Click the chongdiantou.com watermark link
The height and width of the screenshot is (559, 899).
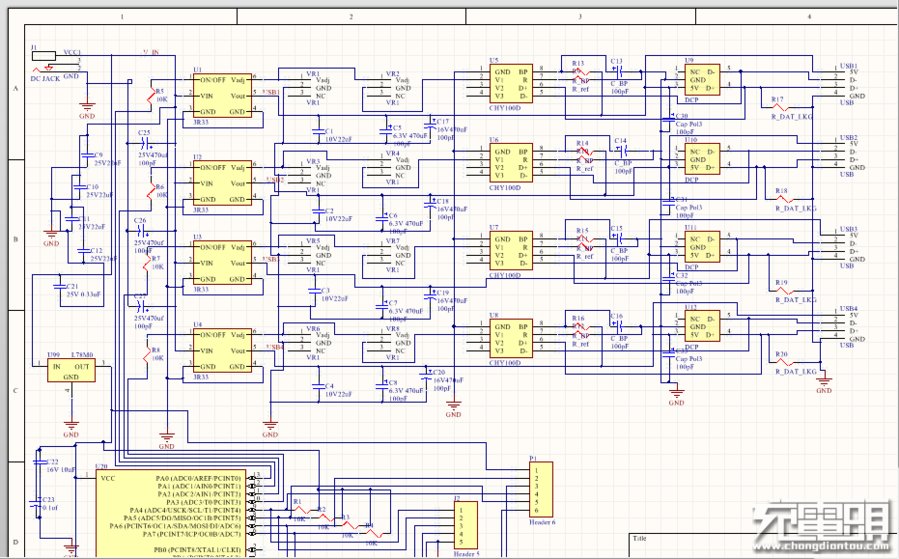[824, 546]
